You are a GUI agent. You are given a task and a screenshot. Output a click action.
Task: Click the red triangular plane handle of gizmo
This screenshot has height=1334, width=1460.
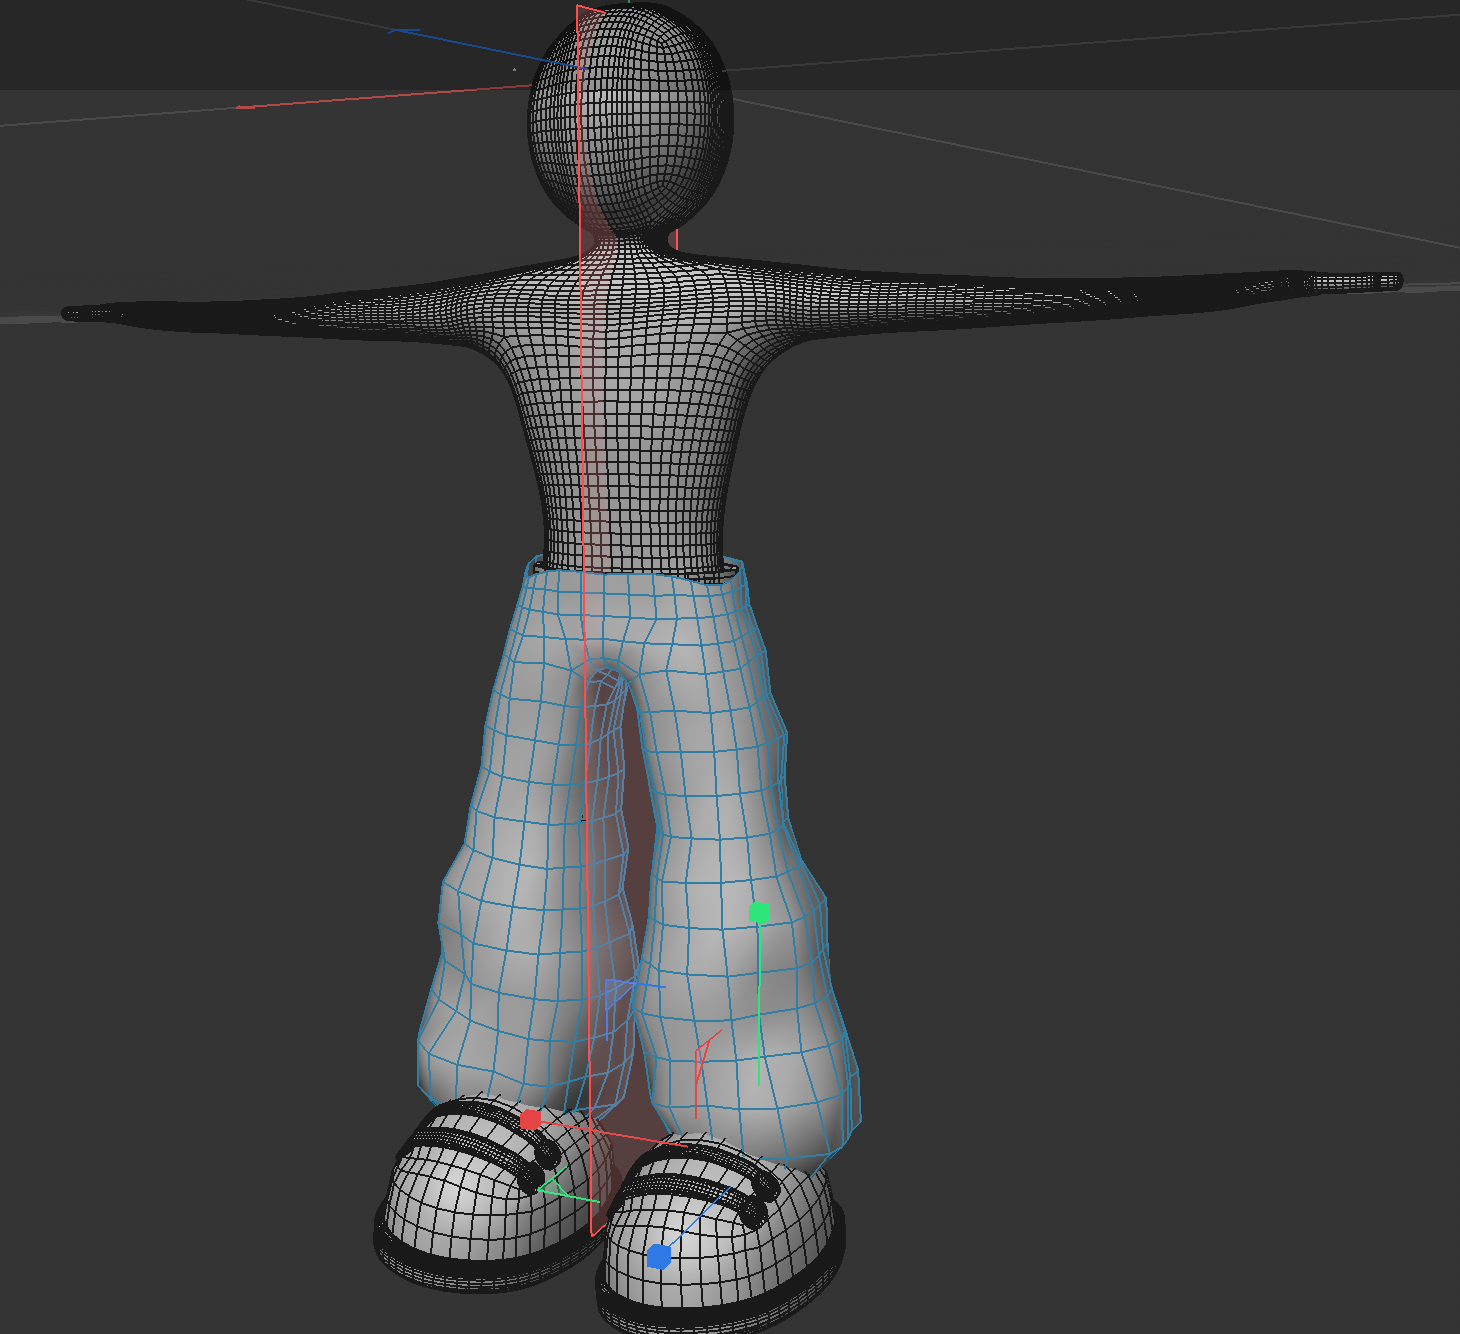click(702, 1054)
